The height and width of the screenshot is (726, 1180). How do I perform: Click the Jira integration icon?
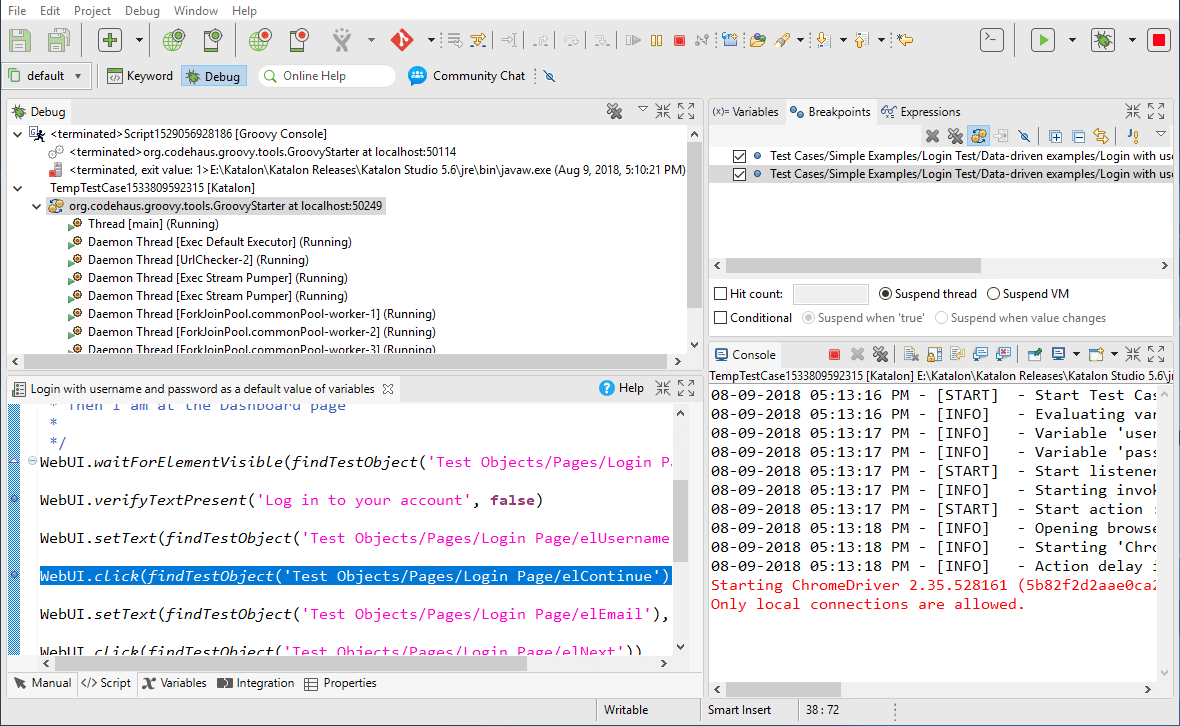pyautogui.click(x=342, y=40)
